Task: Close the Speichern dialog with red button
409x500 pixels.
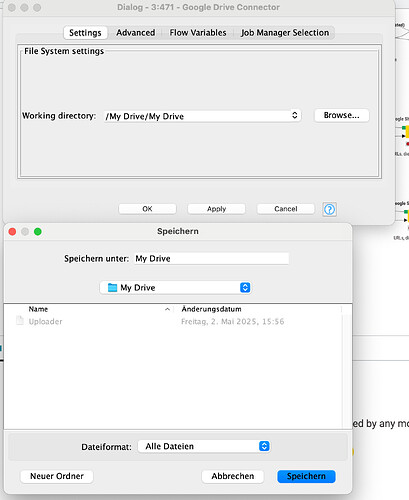Action: [x=12, y=232]
